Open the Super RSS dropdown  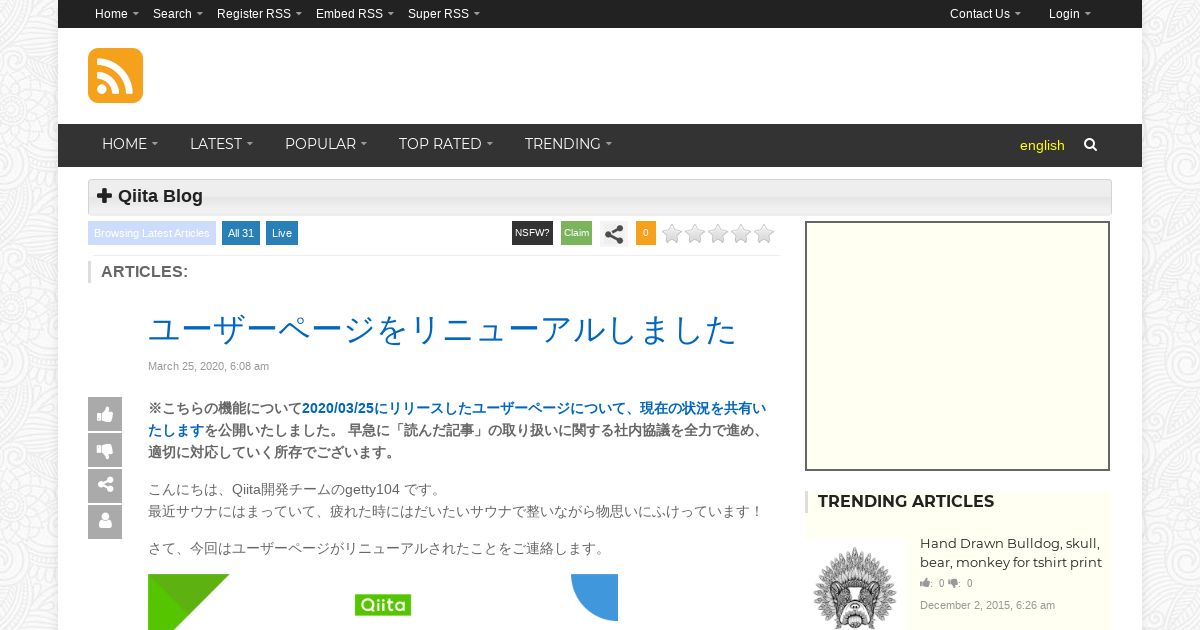pos(444,14)
